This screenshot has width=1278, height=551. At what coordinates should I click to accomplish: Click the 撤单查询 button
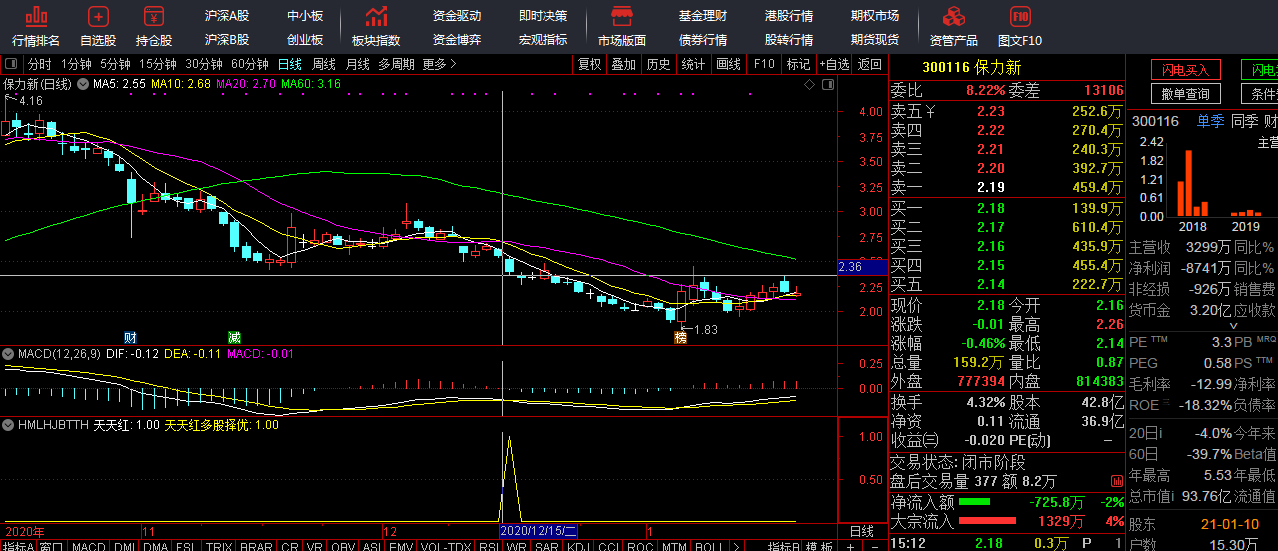[x=1185, y=94]
